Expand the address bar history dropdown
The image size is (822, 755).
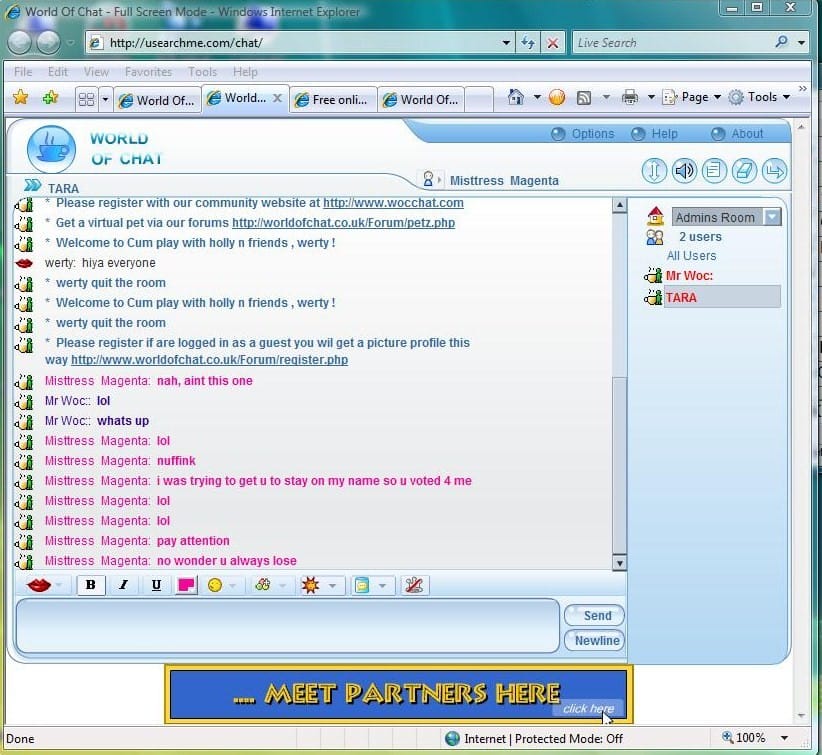506,42
